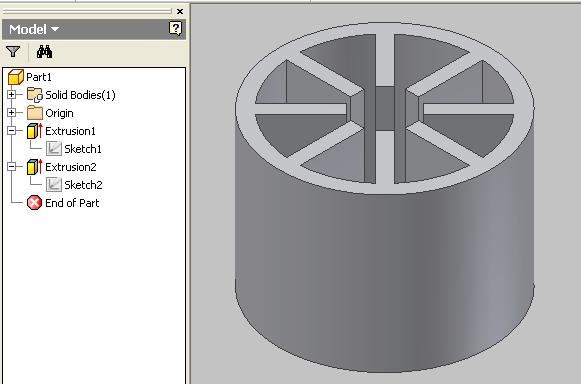
Task: Select the Extrusion2 feature icon
Action: (x=35, y=167)
